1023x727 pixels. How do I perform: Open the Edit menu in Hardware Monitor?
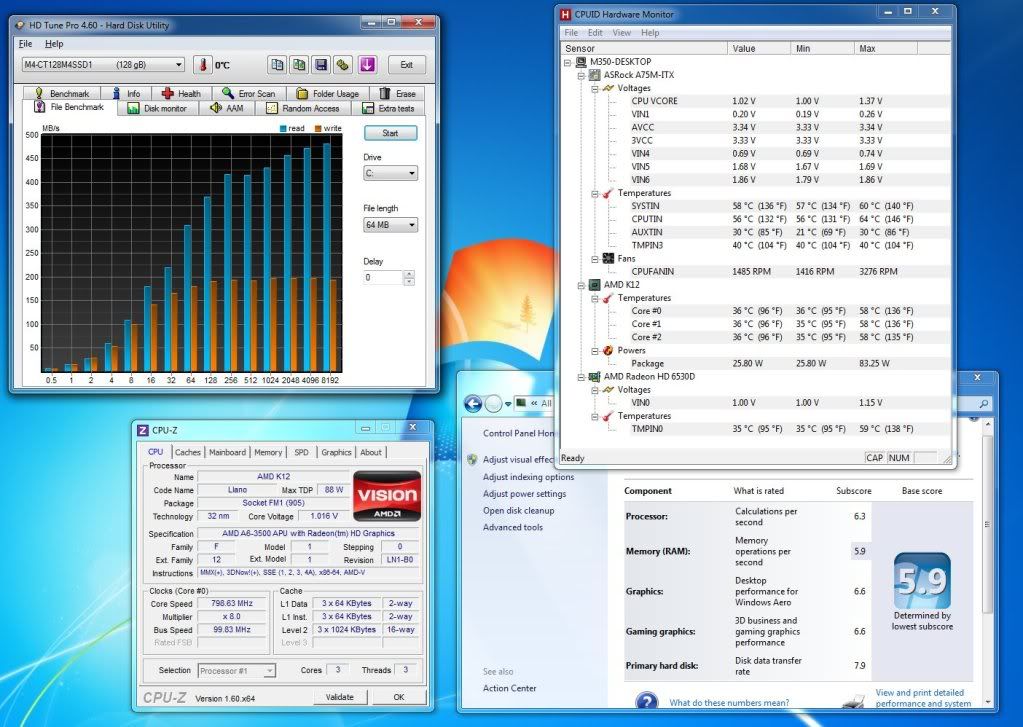[595, 33]
